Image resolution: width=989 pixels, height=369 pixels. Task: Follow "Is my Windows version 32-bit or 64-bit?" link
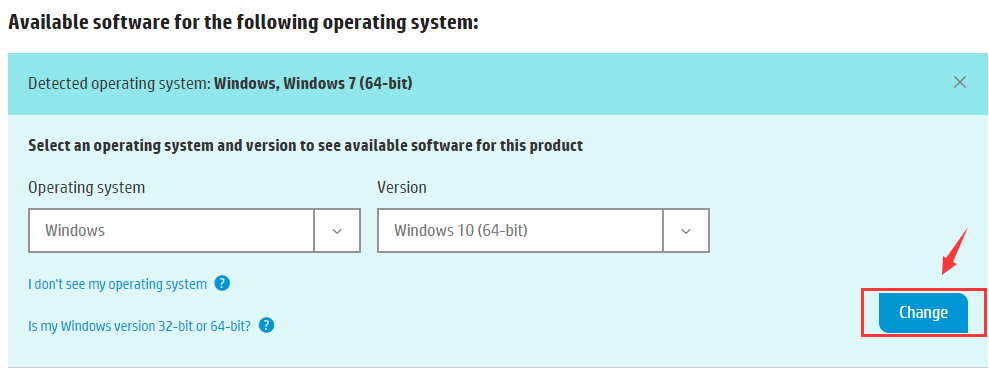(x=140, y=326)
